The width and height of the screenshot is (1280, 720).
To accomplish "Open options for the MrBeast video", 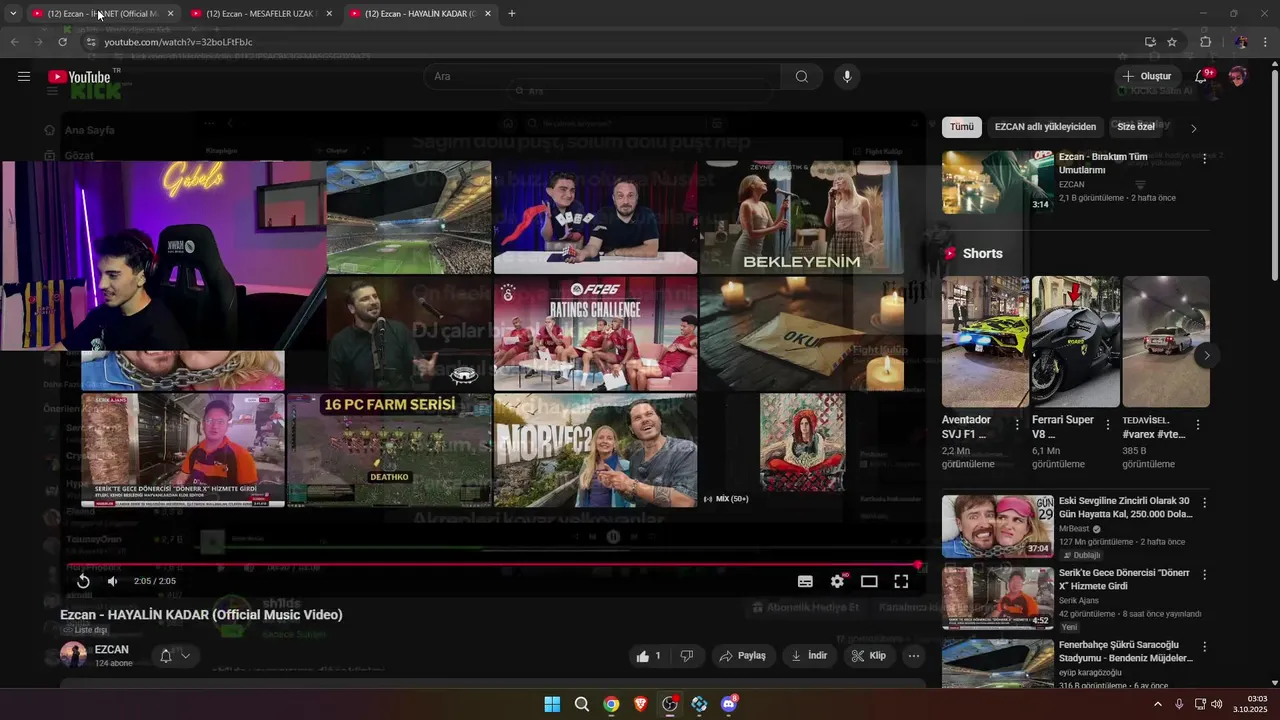I will (1204, 503).
